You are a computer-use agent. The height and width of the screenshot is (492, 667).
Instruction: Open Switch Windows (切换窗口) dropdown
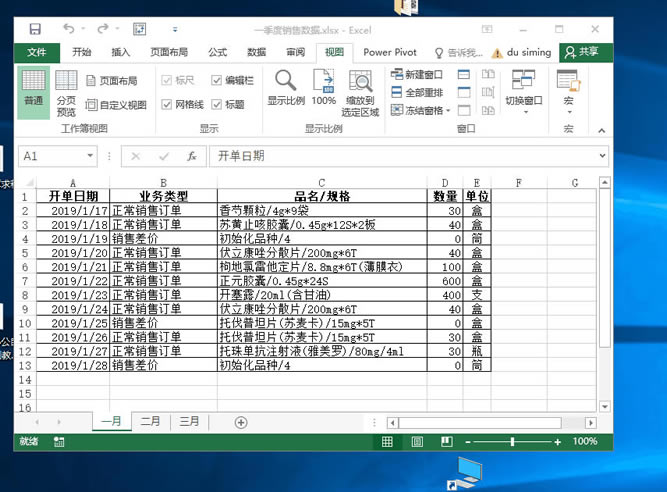tap(524, 92)
